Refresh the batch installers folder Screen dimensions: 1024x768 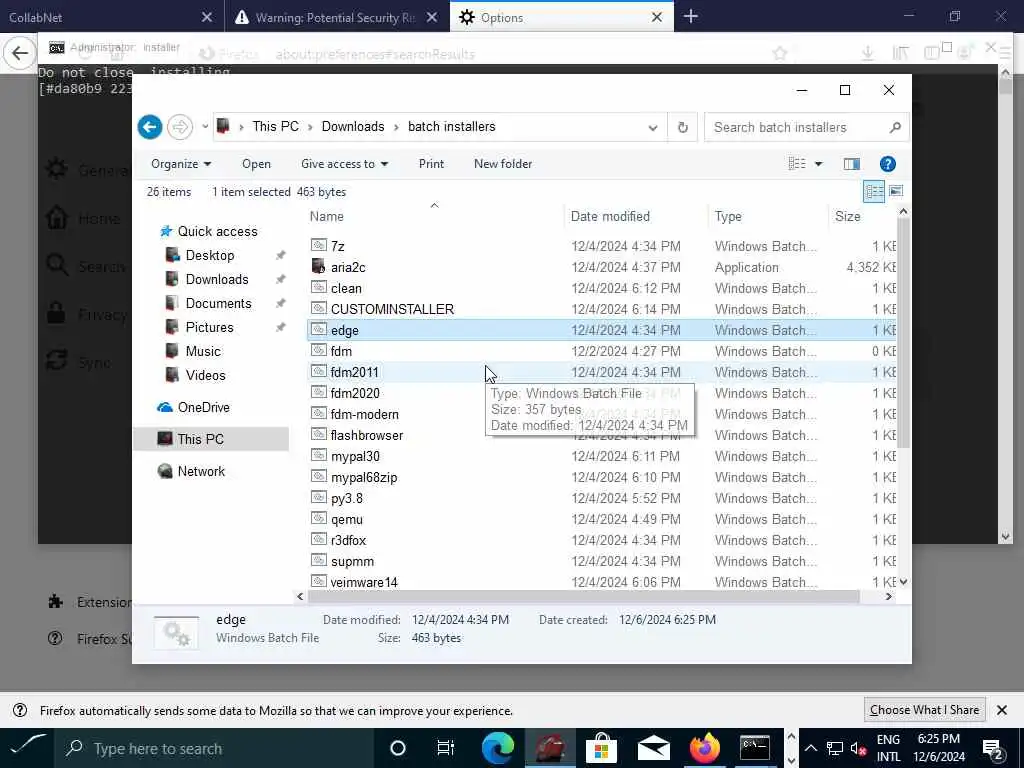[x=682, y=127]
